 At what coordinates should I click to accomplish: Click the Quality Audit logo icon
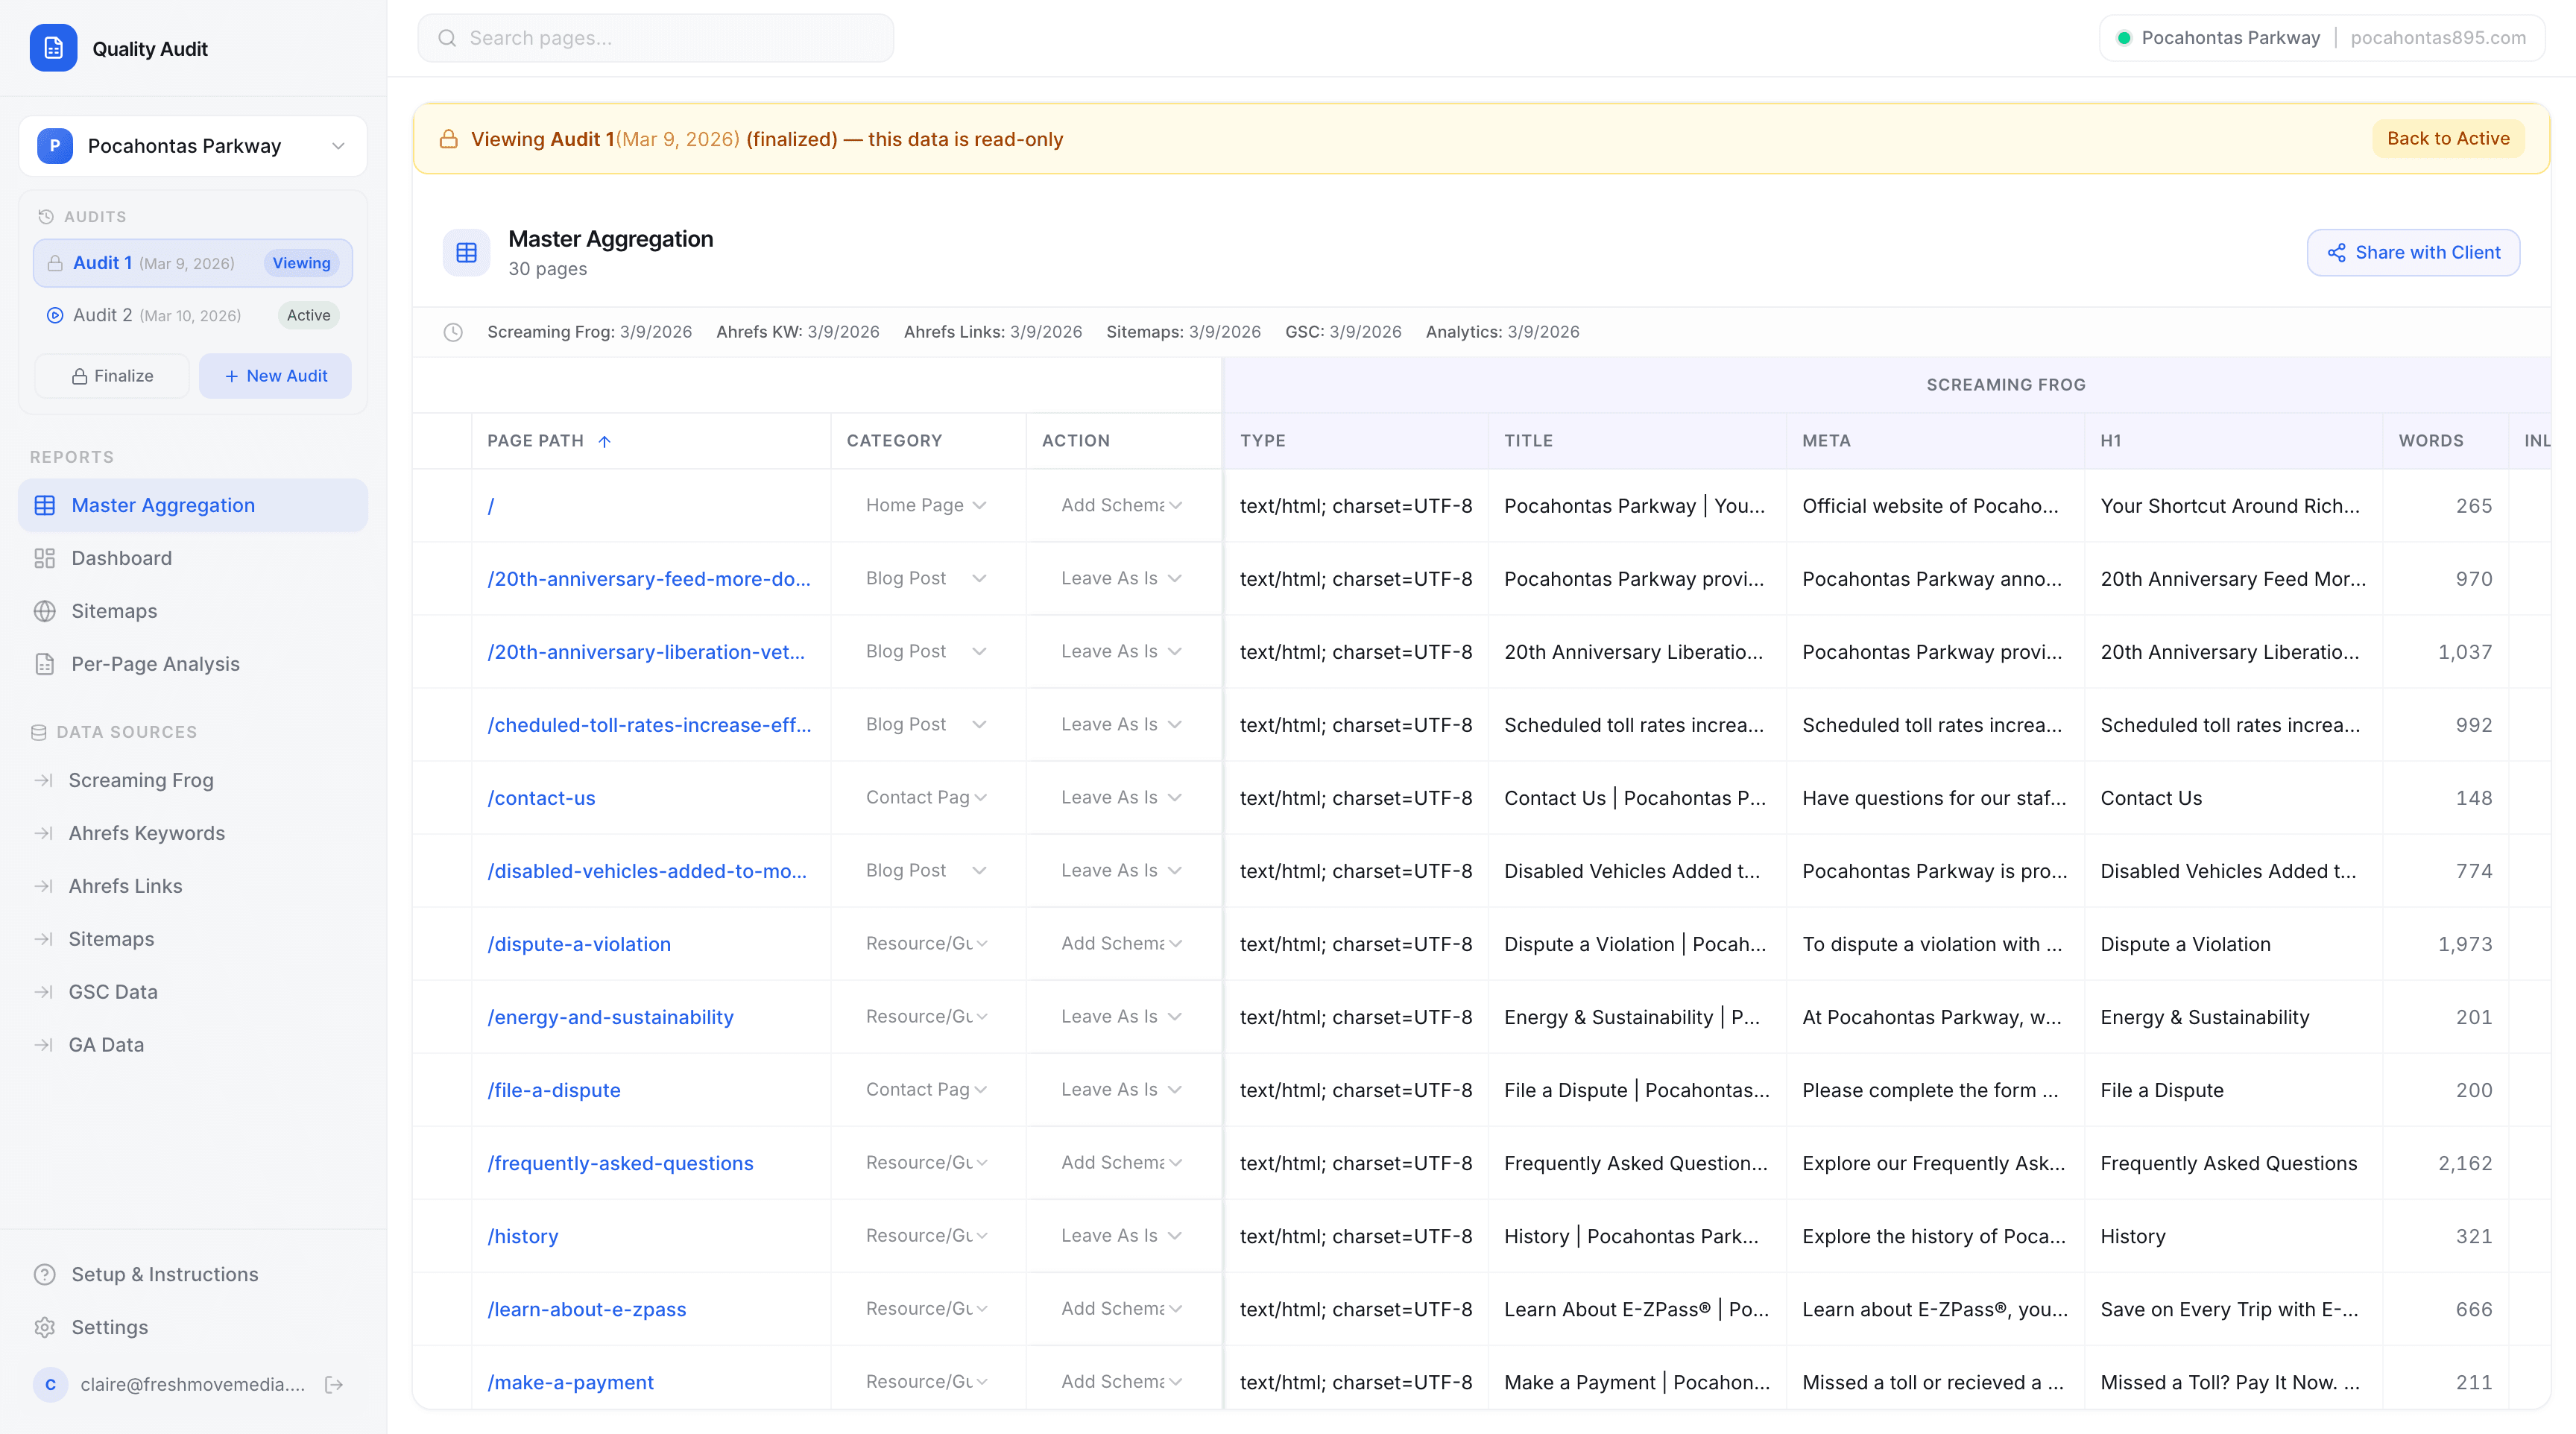pos(53,48)
